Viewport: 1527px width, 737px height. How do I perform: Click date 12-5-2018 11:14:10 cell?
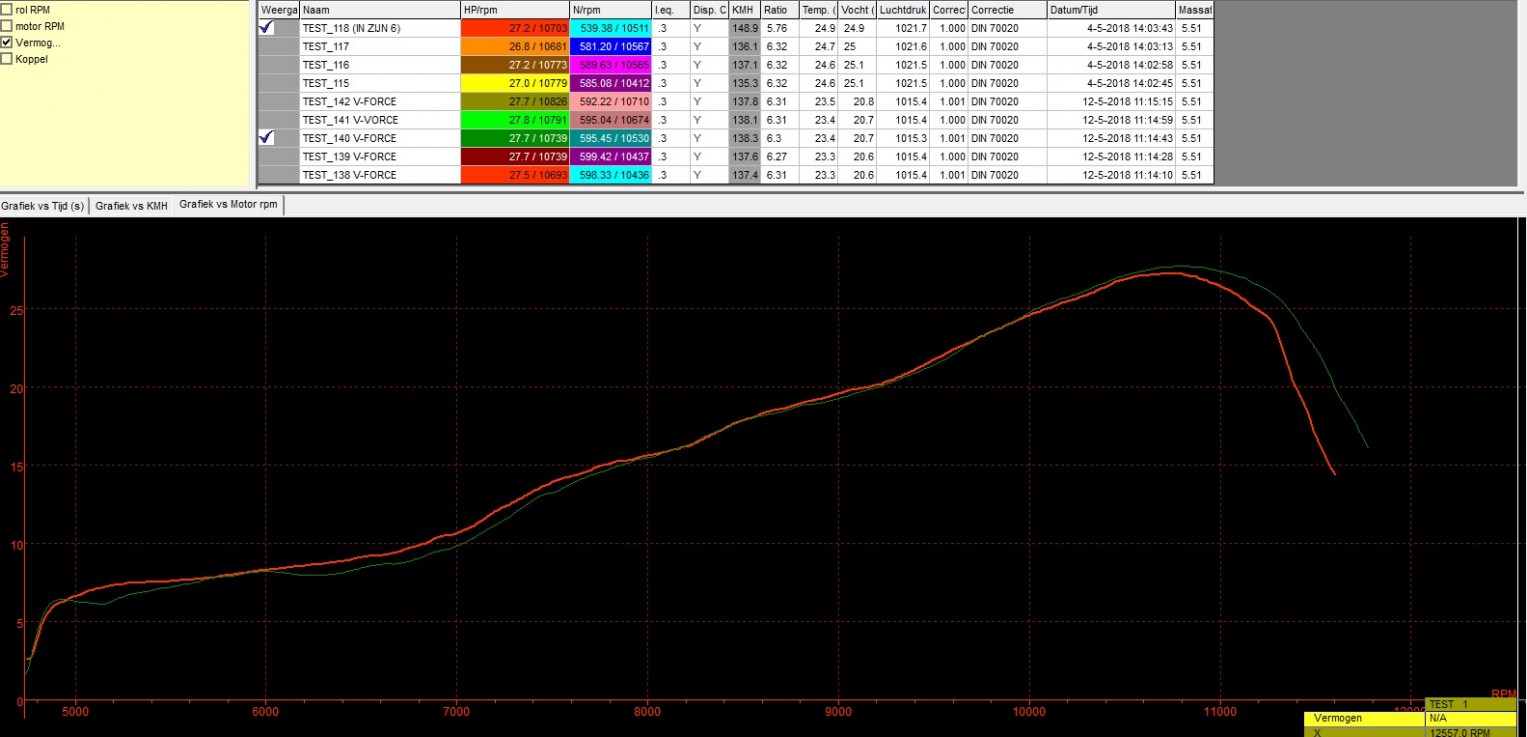1111,175
